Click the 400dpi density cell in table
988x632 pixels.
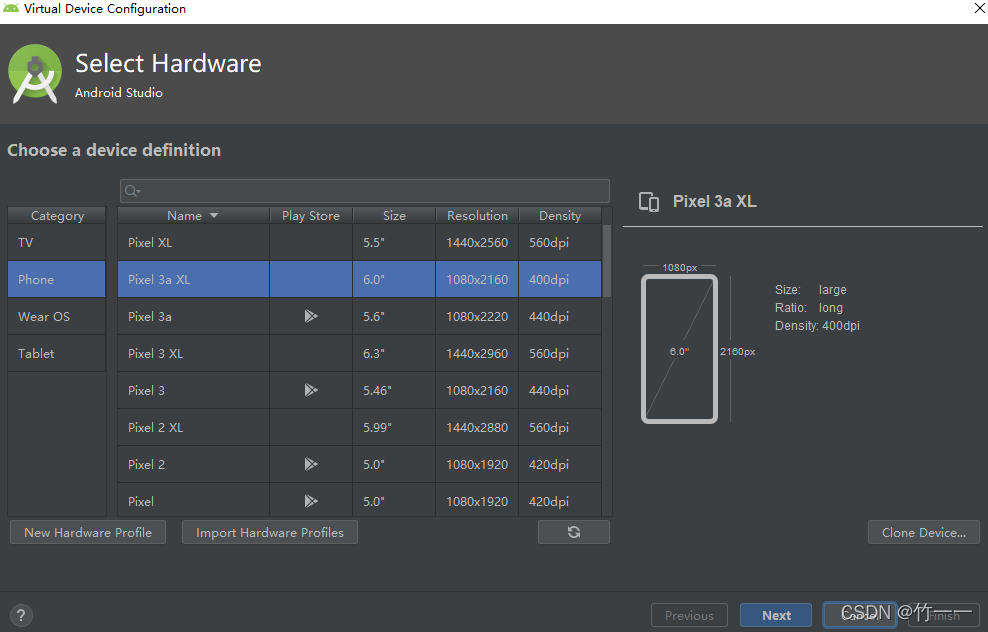pyautogui.click(x=560, y=279)
